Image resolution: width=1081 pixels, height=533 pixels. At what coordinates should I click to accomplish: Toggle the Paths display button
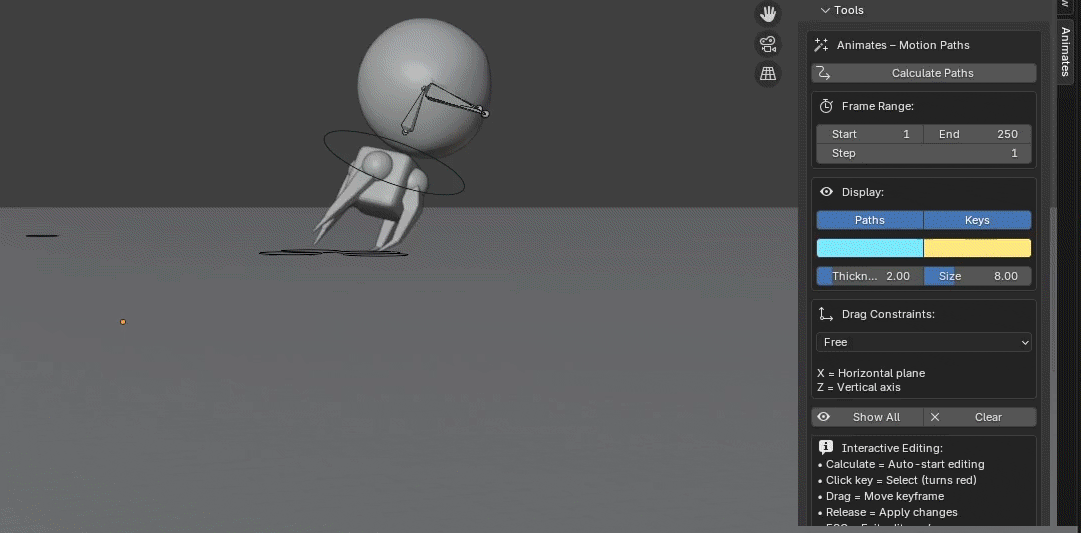point(869,220)
